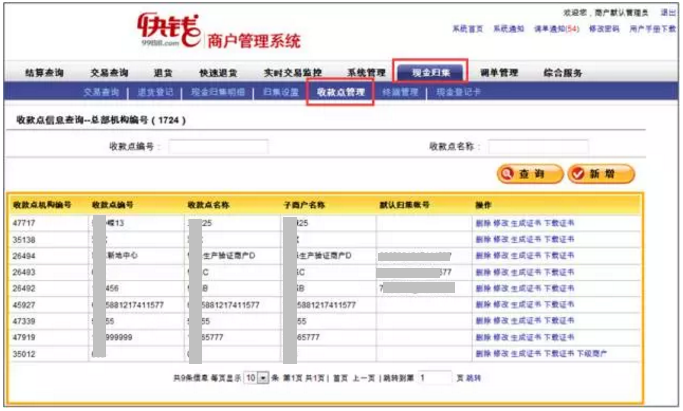Open the 快速退货 main menu

tap(218, 73)
